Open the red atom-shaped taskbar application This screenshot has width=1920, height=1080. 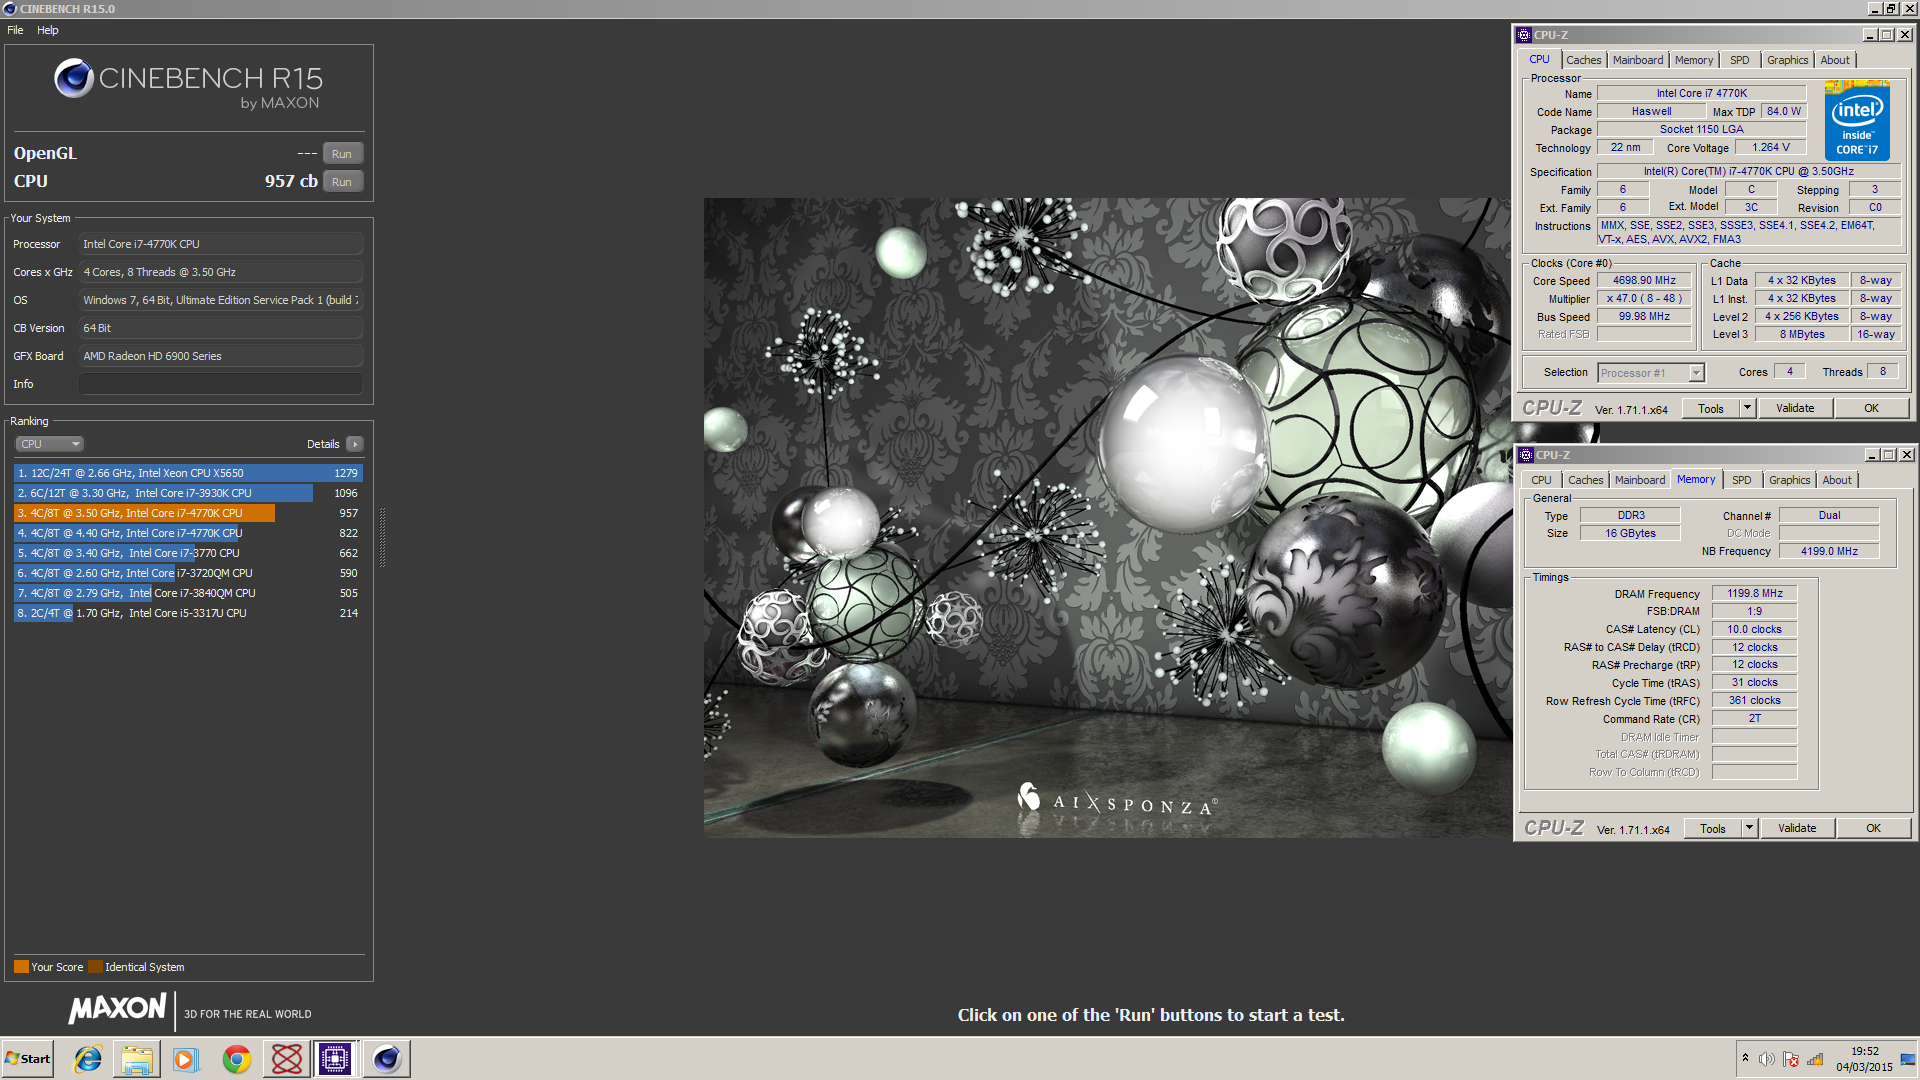287,1059
